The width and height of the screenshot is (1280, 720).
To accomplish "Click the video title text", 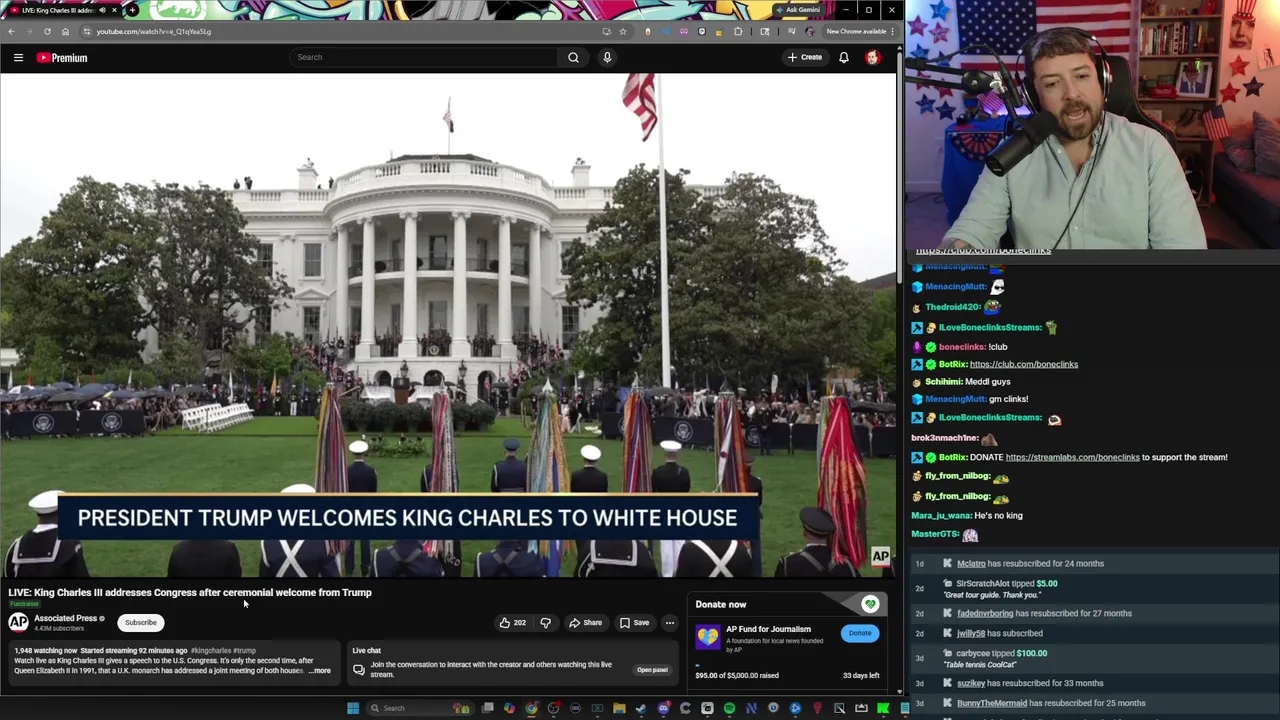I will [190, 593].
